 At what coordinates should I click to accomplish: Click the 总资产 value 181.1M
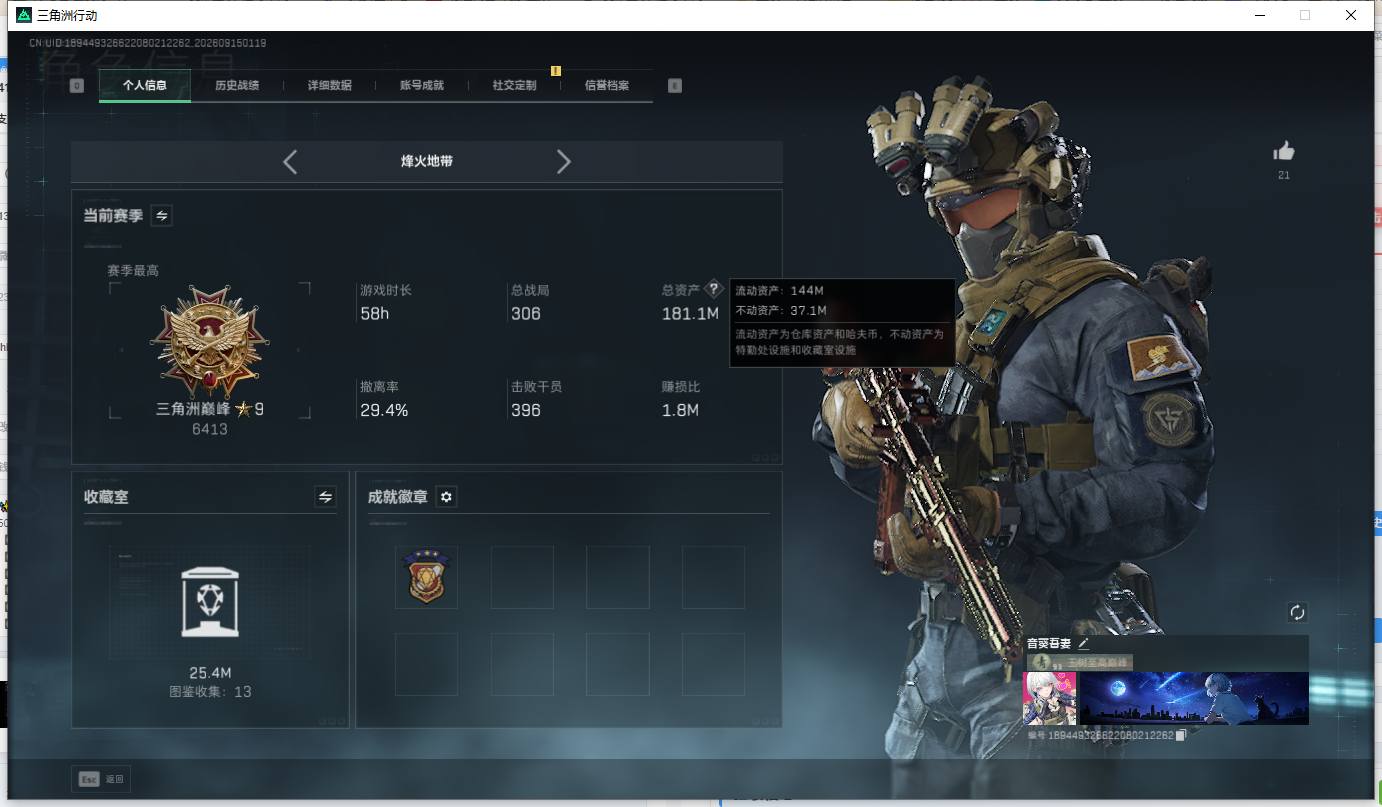click(x=690, y=314)
